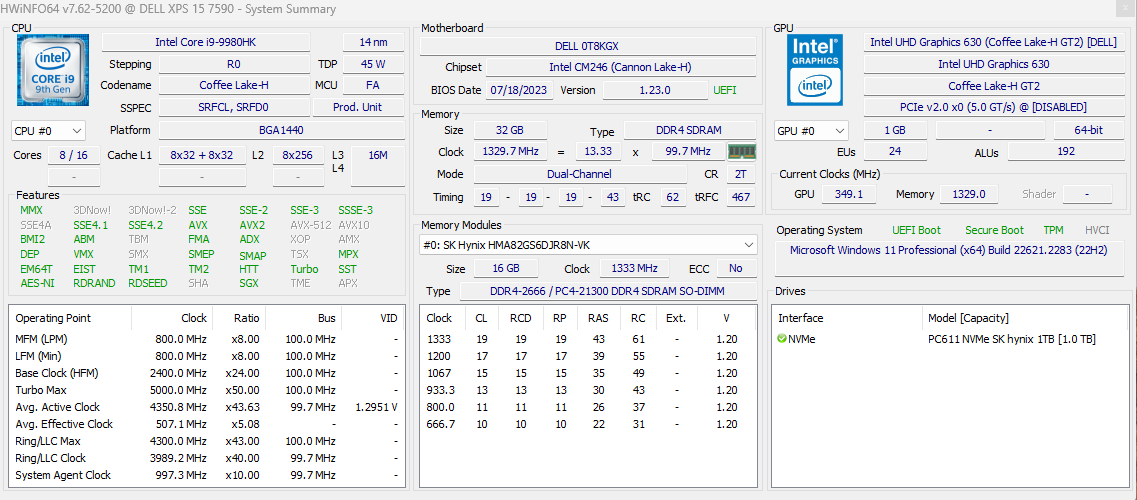
Task: Click the tRFC 467 value
Action: coord(739,197)
